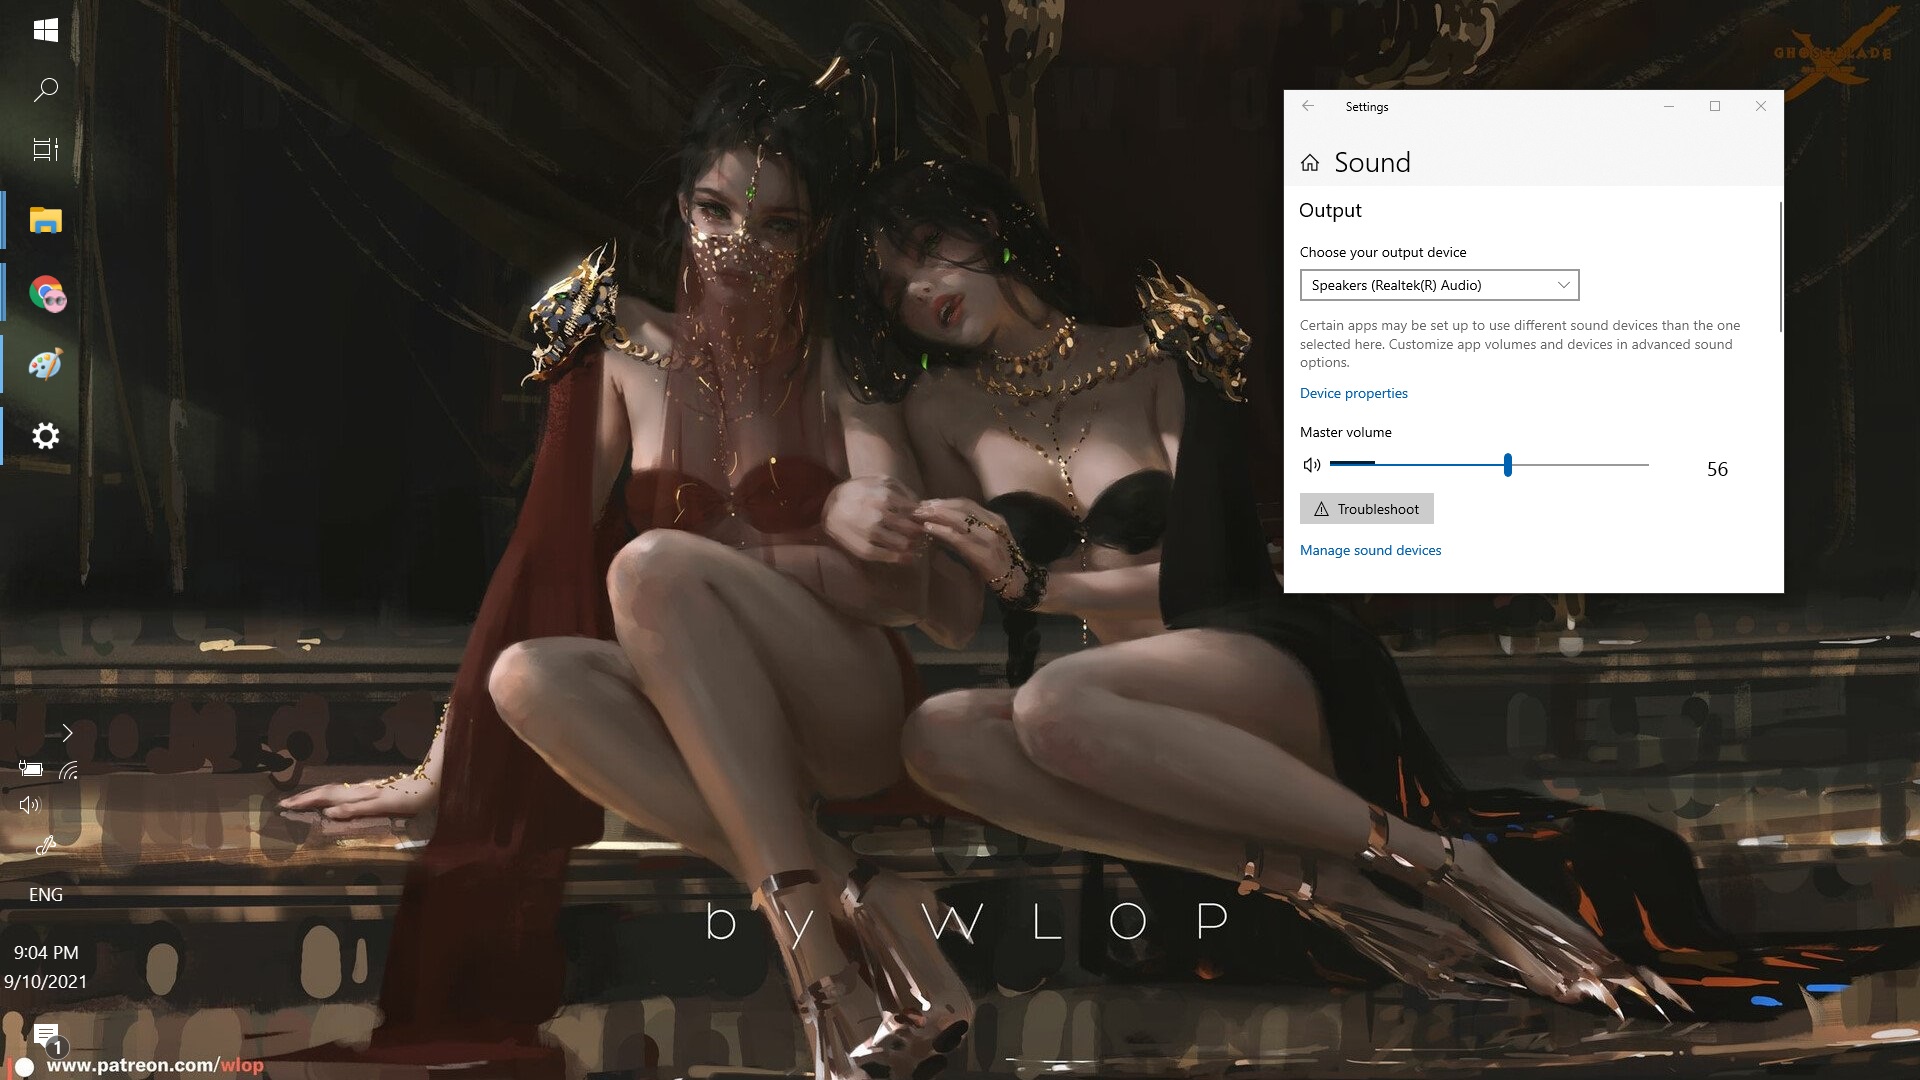Check the battery status tray icon

[x=30, y=769]
